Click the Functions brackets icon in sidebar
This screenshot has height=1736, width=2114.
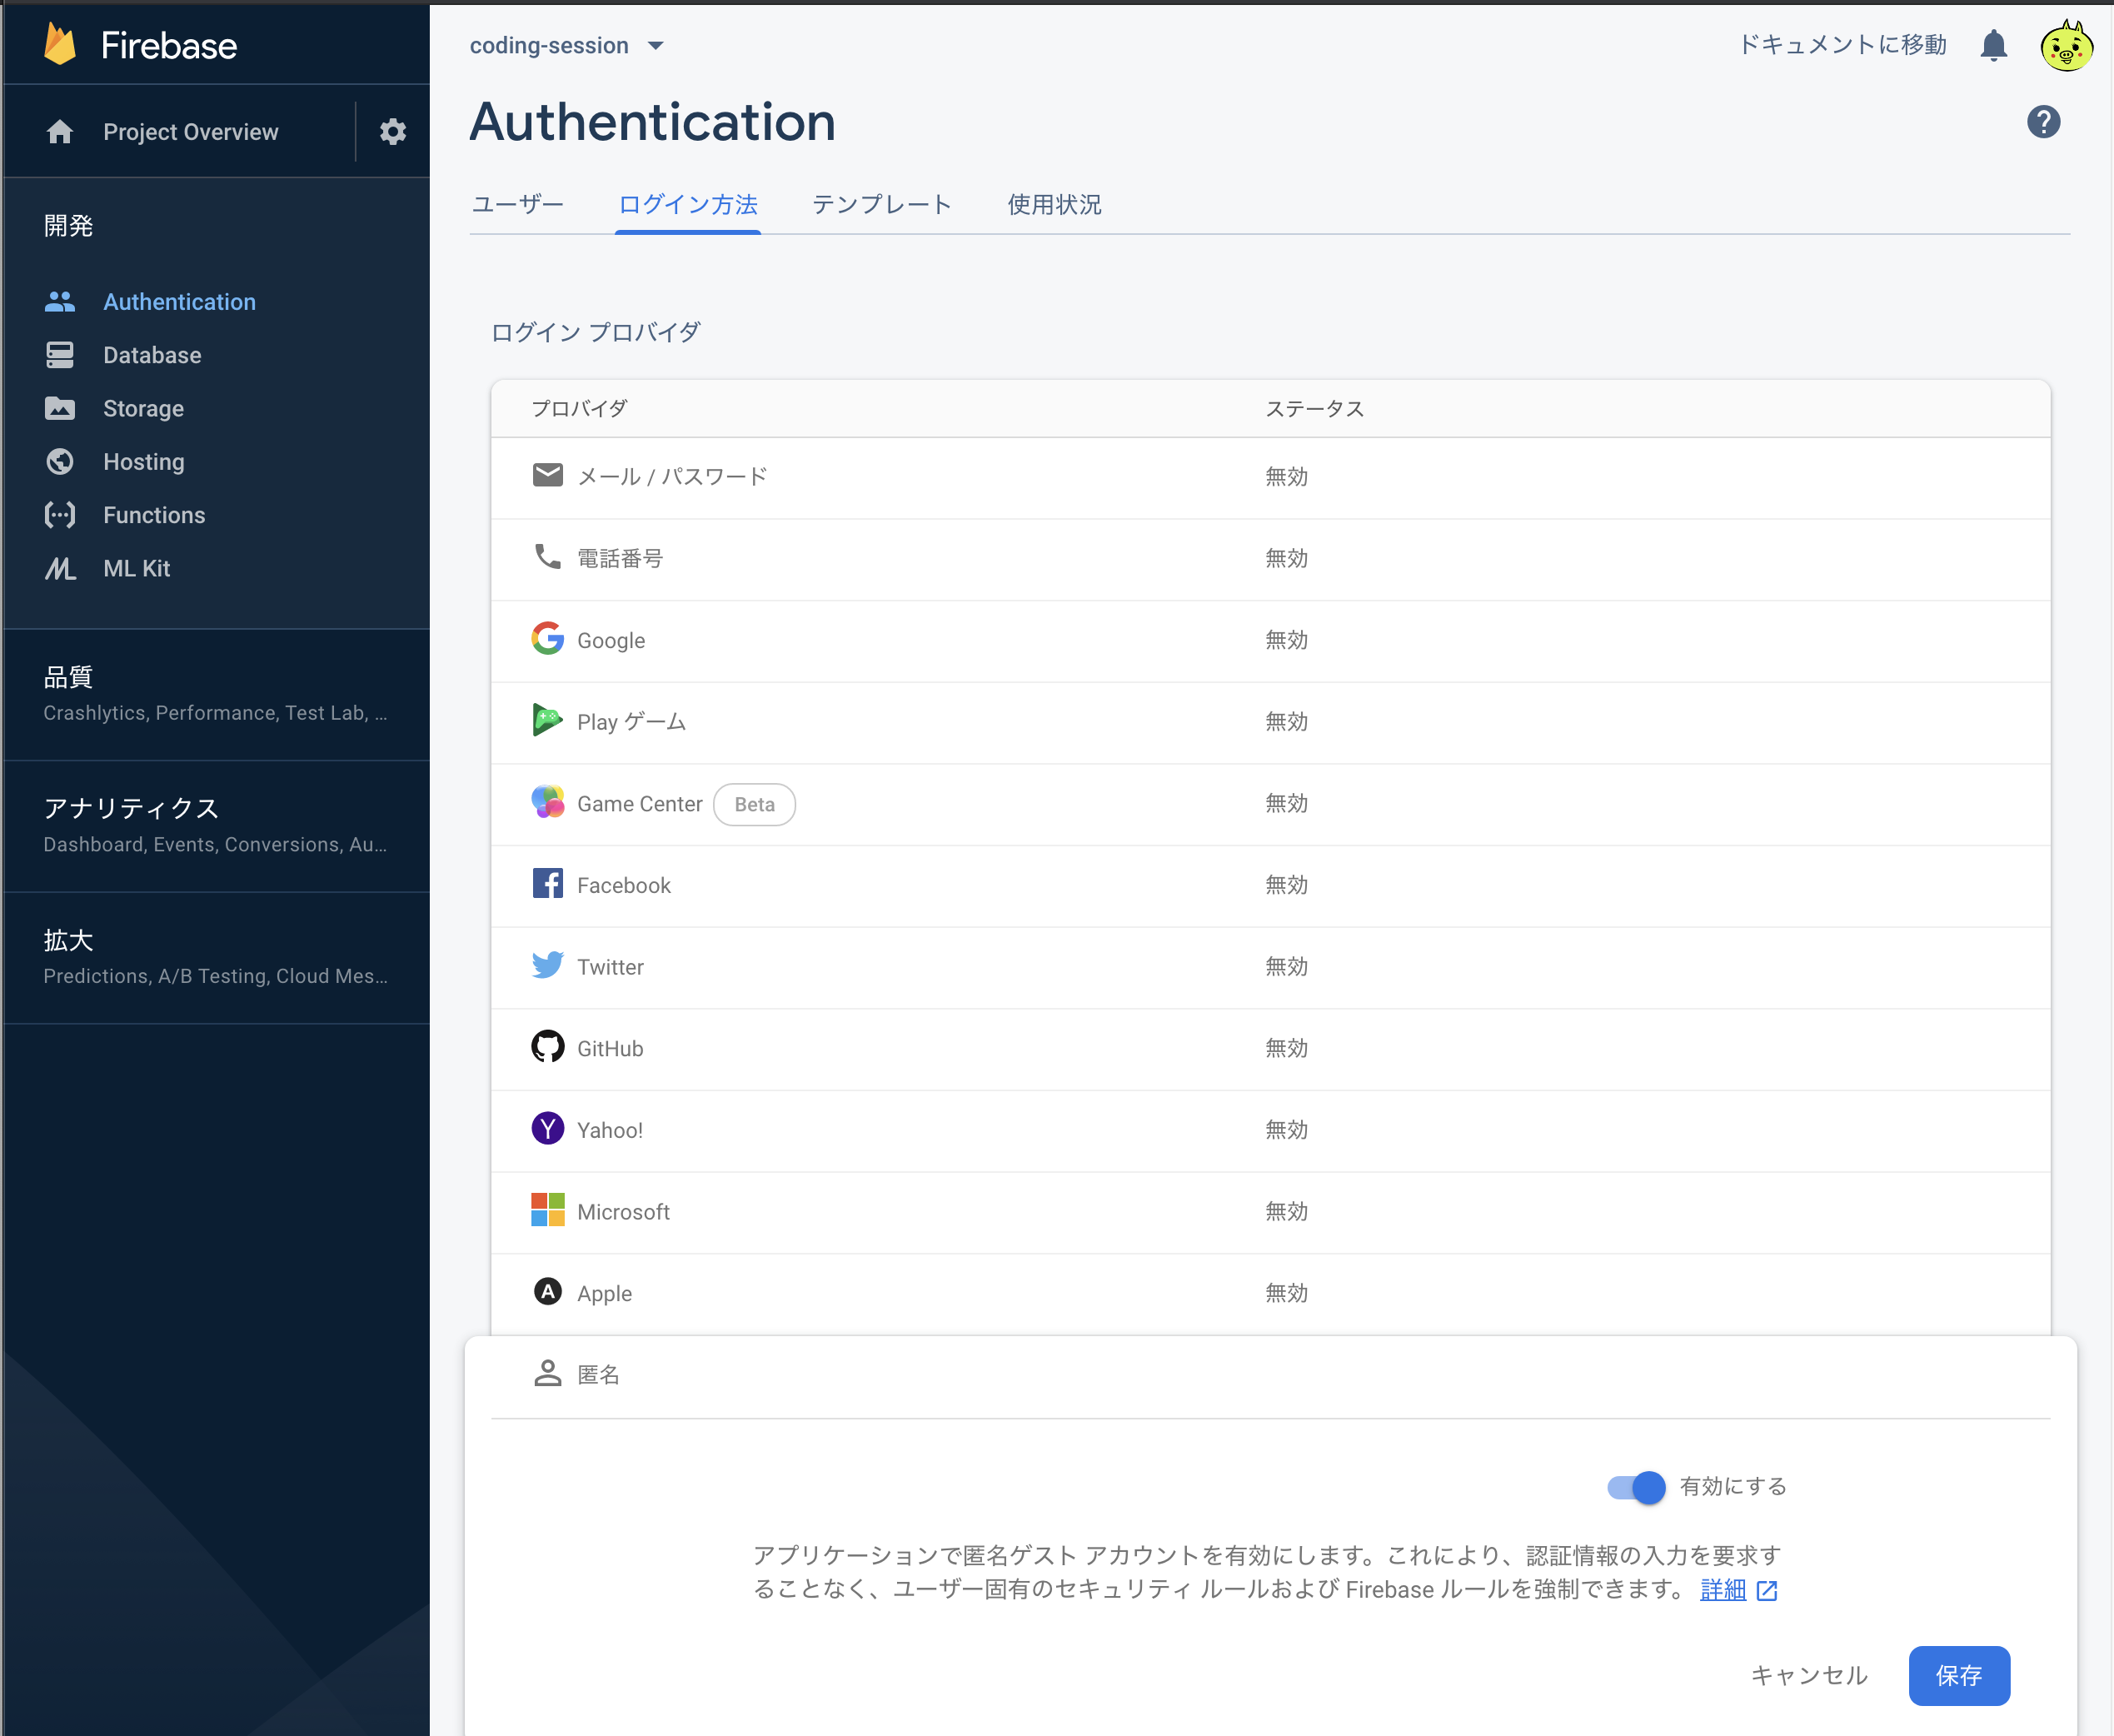60,515
